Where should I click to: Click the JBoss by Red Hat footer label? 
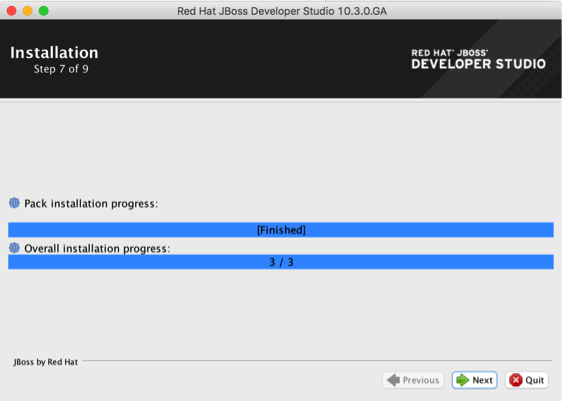tap(46, 362)
